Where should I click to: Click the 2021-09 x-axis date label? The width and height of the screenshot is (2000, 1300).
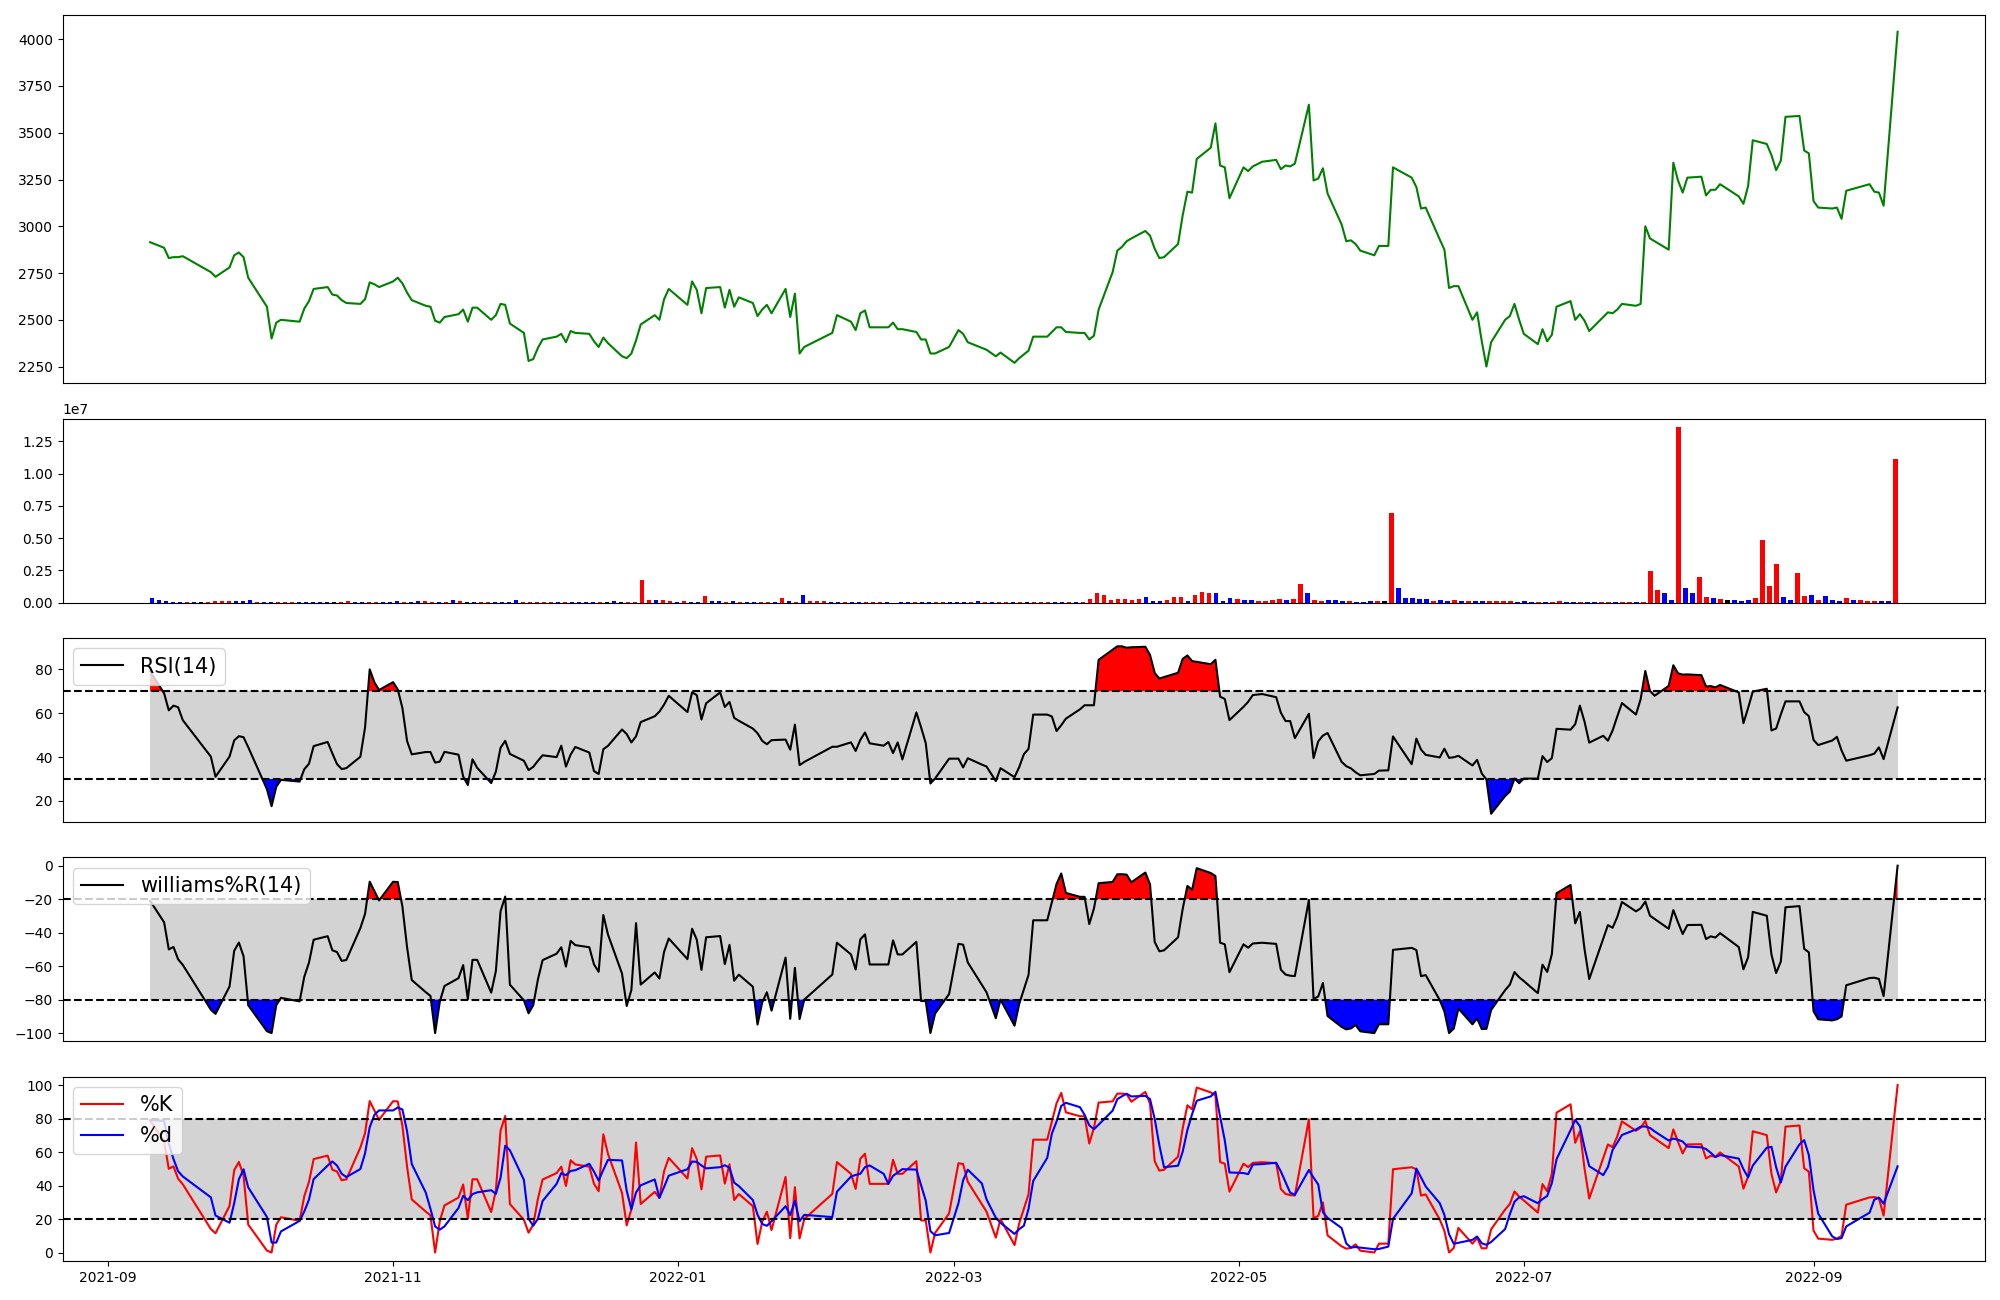[108, 1277]
